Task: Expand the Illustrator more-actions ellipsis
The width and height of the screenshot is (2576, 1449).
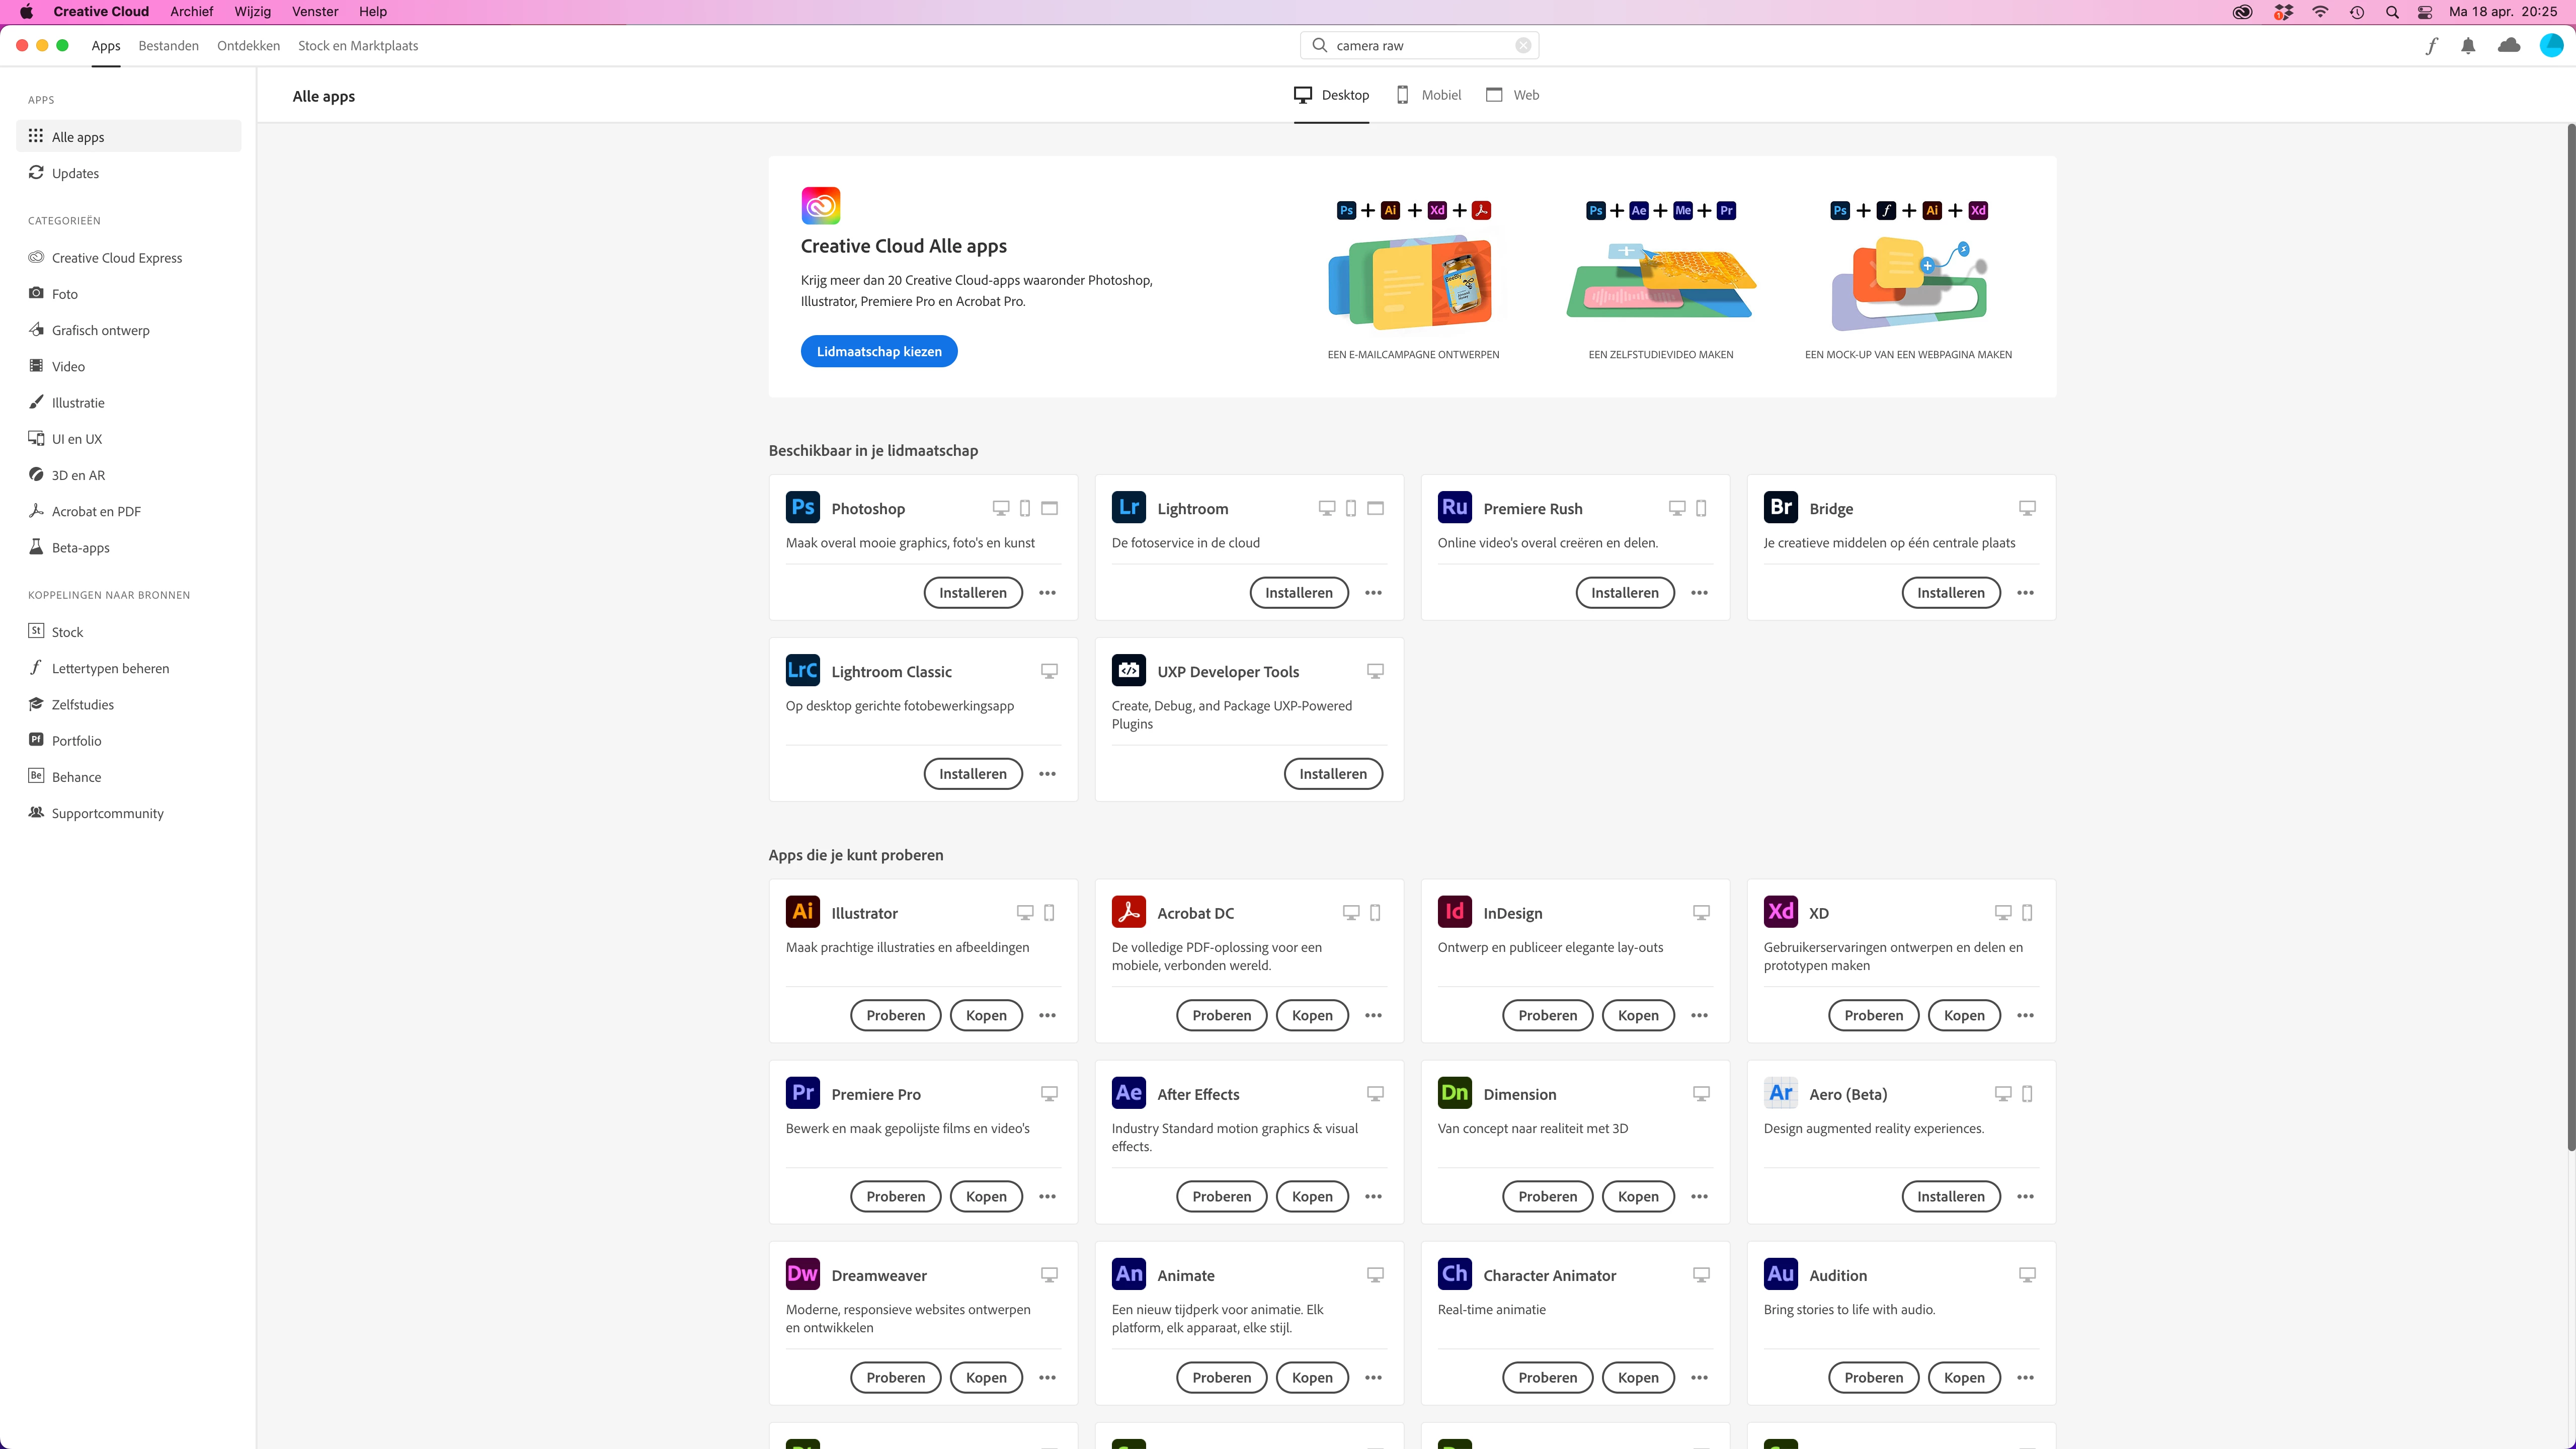Action: 1047,1016
